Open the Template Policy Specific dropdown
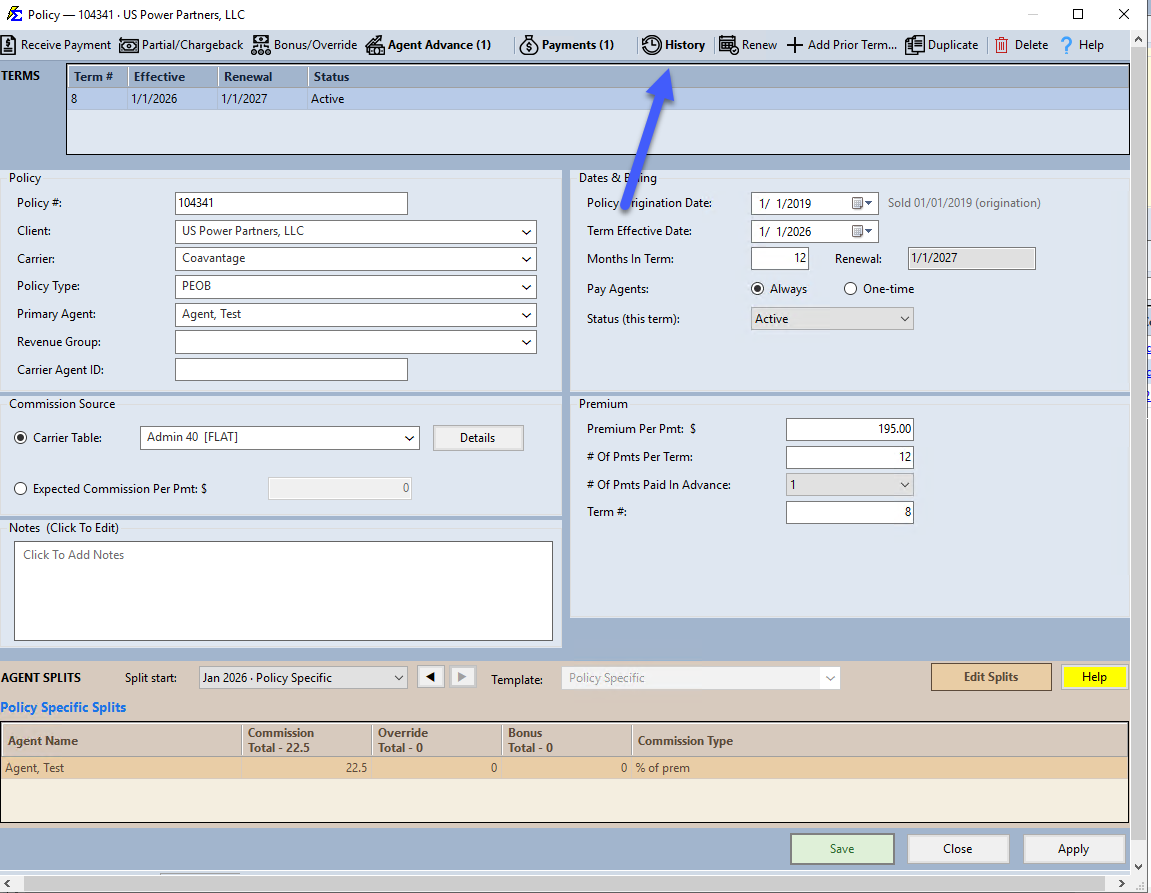Viewport: 1151px width, 893px height. [x=829, y=678]
